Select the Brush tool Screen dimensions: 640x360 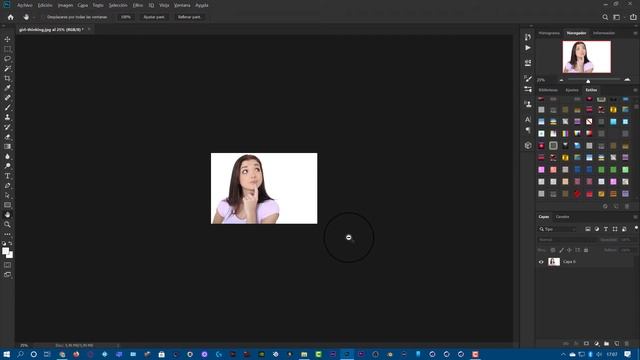(7, 107)
